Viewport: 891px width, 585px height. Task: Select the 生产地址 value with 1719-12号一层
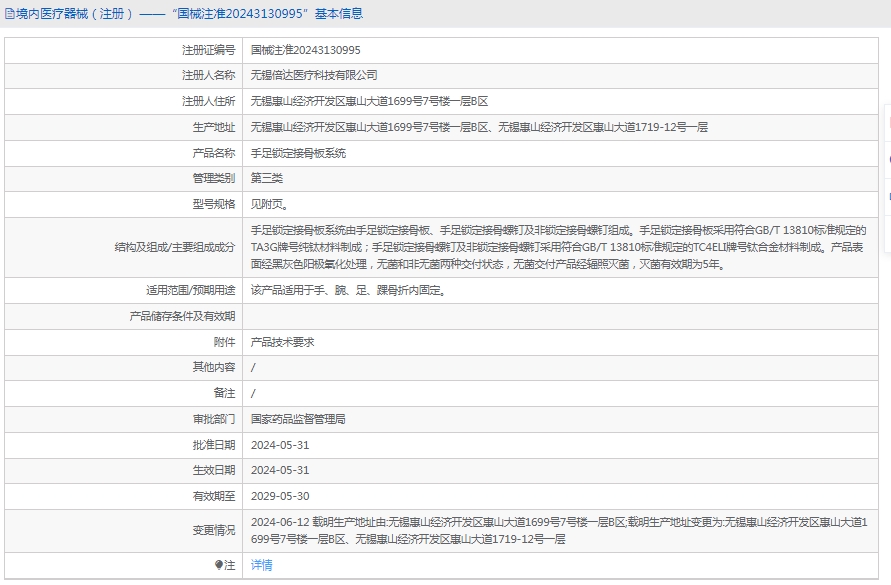[x=479, y=127]
